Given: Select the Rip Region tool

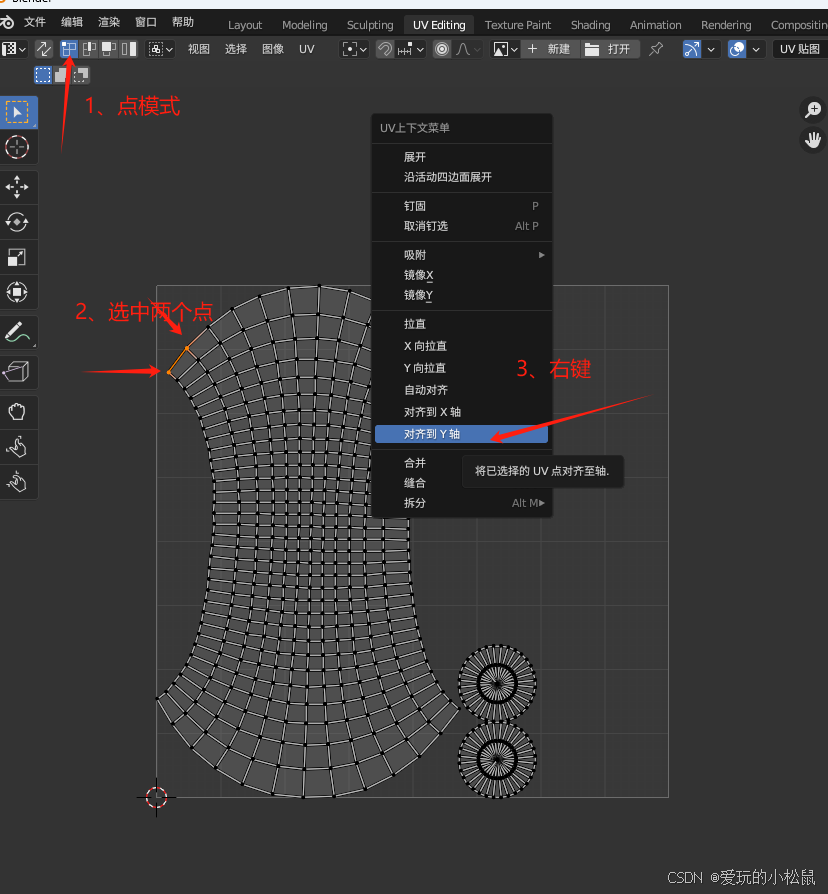Looking at the screenshot, I should click(x=18, y=372).
